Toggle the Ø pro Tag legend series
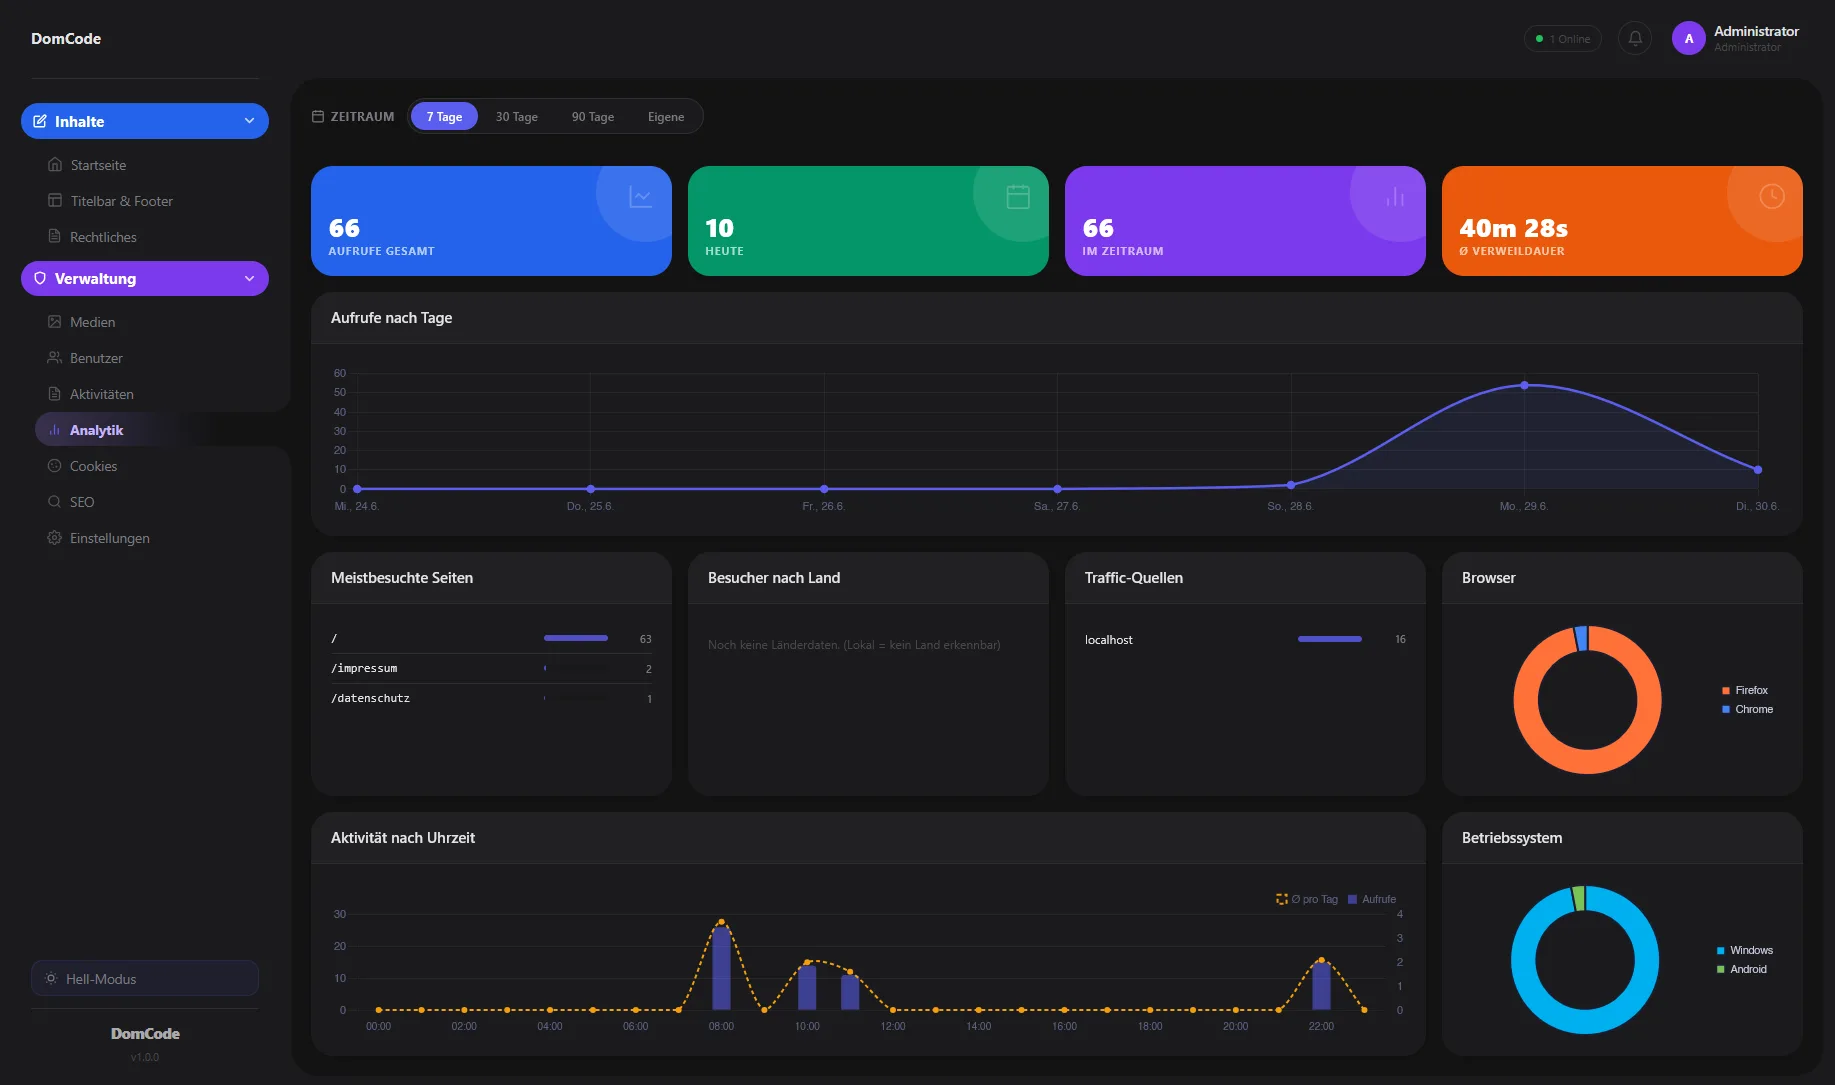The image size is (1835, 1085). [1307, 899]
